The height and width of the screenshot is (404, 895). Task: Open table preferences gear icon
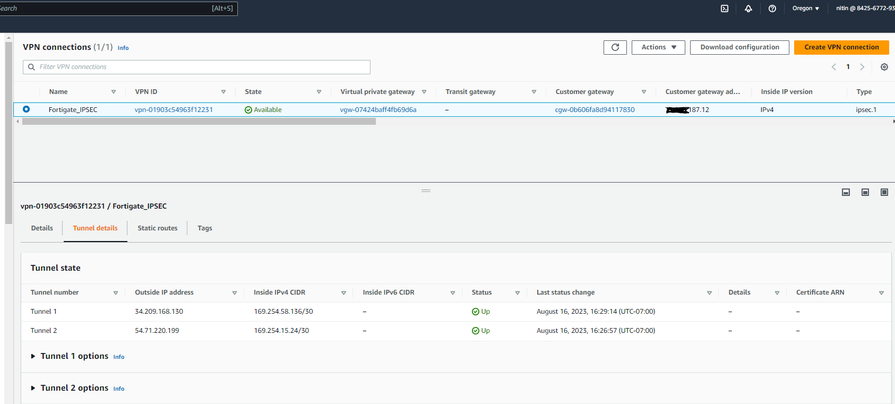click(884, 67)
